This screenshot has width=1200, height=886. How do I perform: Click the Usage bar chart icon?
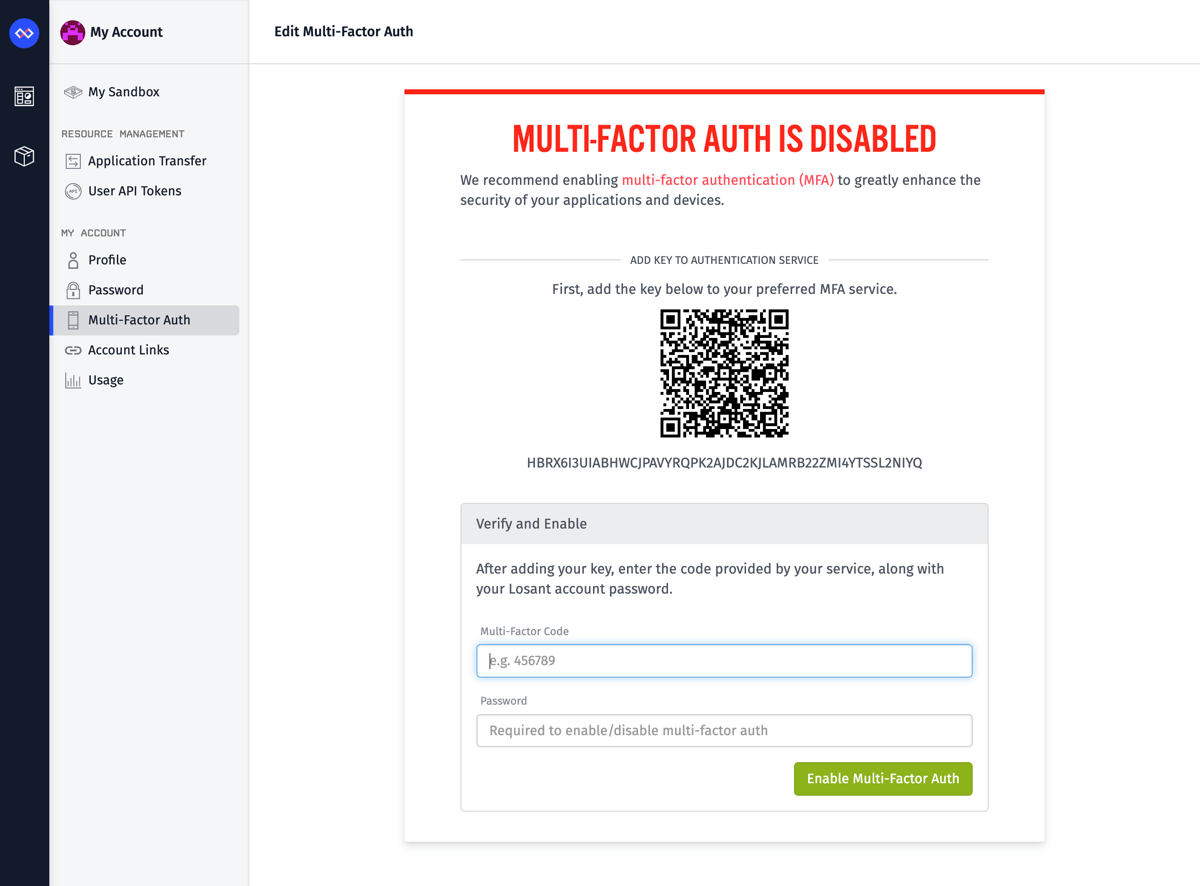[73, 380]
